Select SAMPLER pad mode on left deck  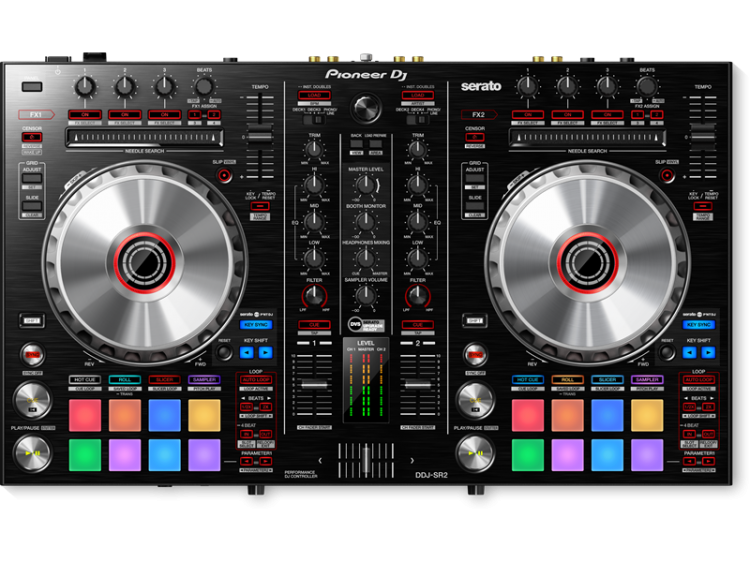tap(204, 380)
